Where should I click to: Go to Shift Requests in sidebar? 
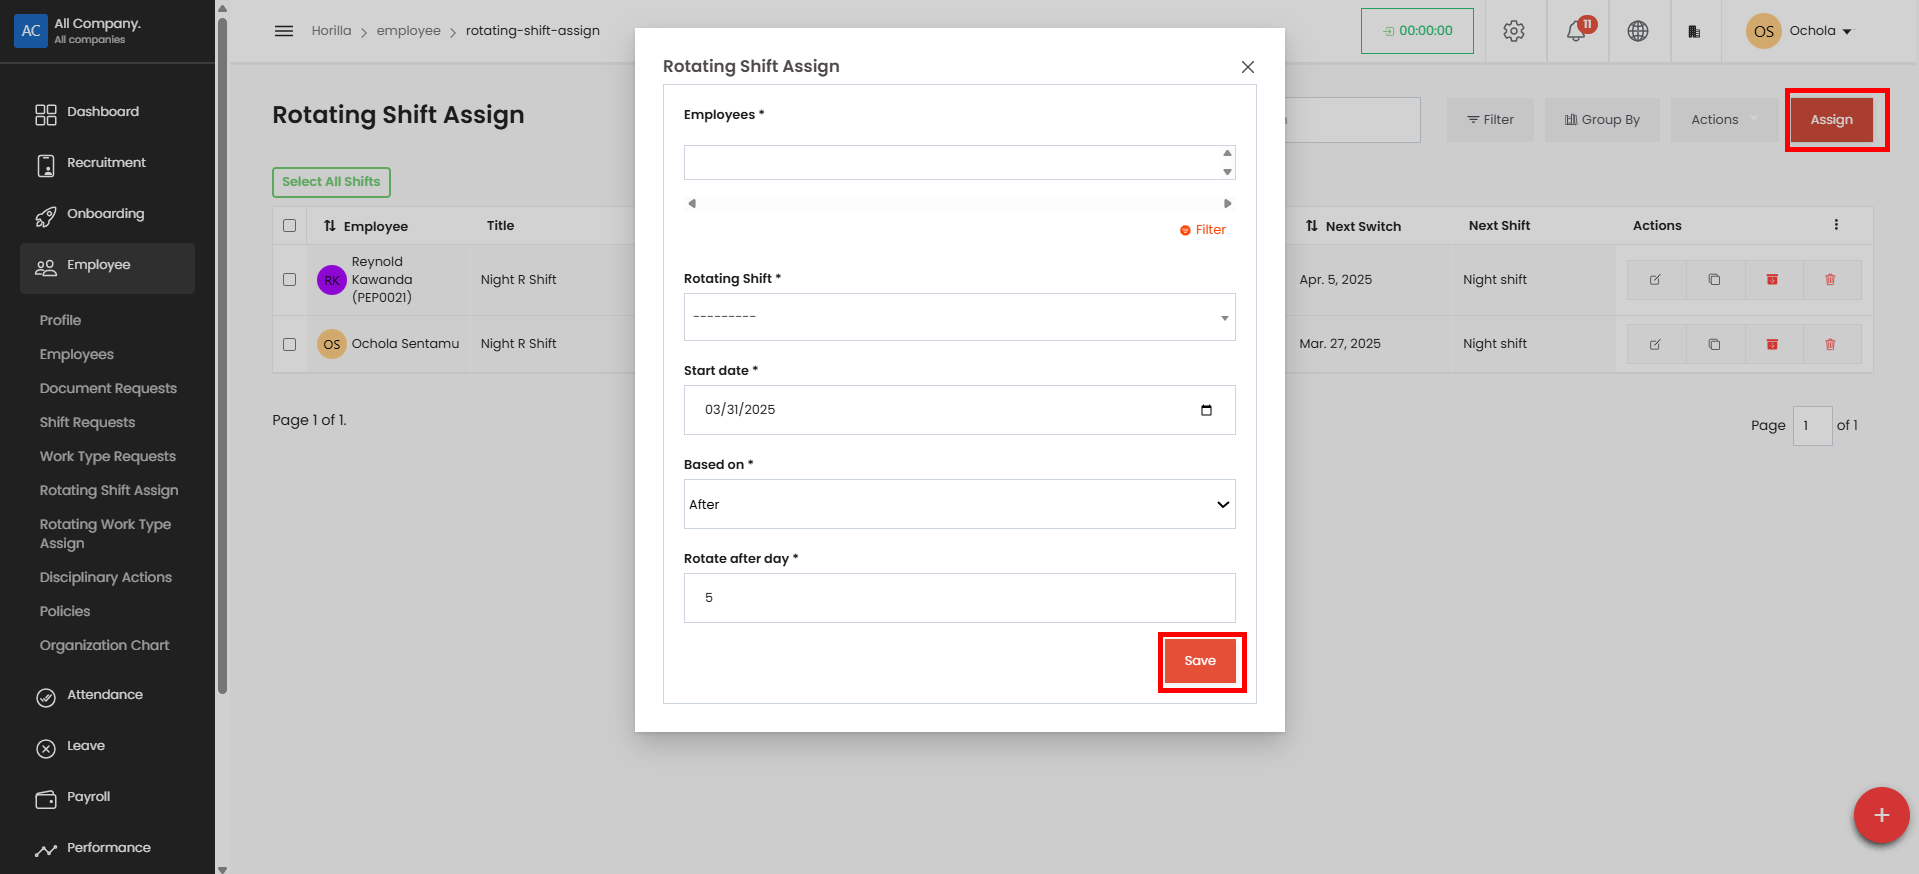point(87,422)
